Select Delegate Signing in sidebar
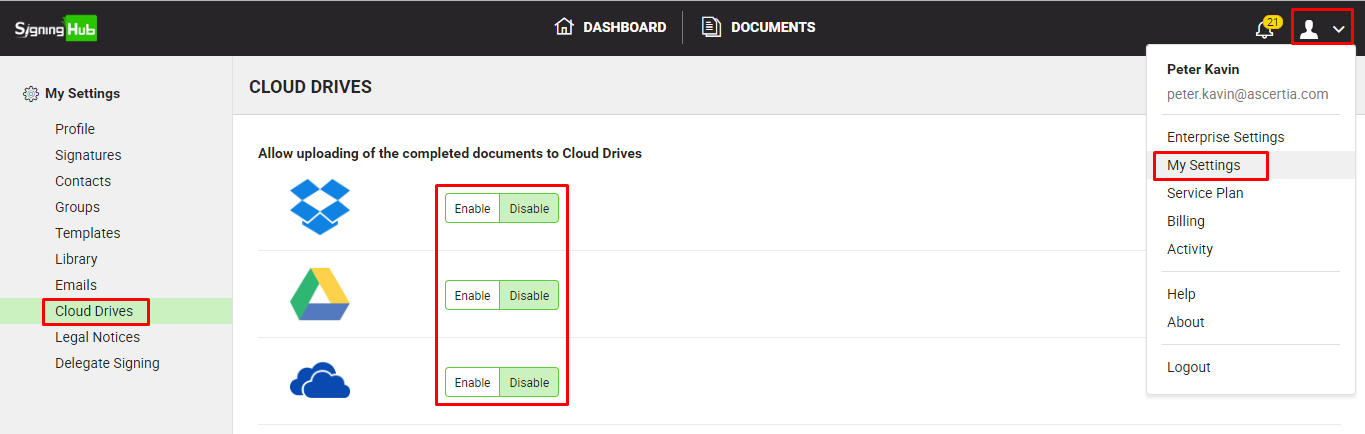The image size is (1365, 434). (x=107, y=363)
